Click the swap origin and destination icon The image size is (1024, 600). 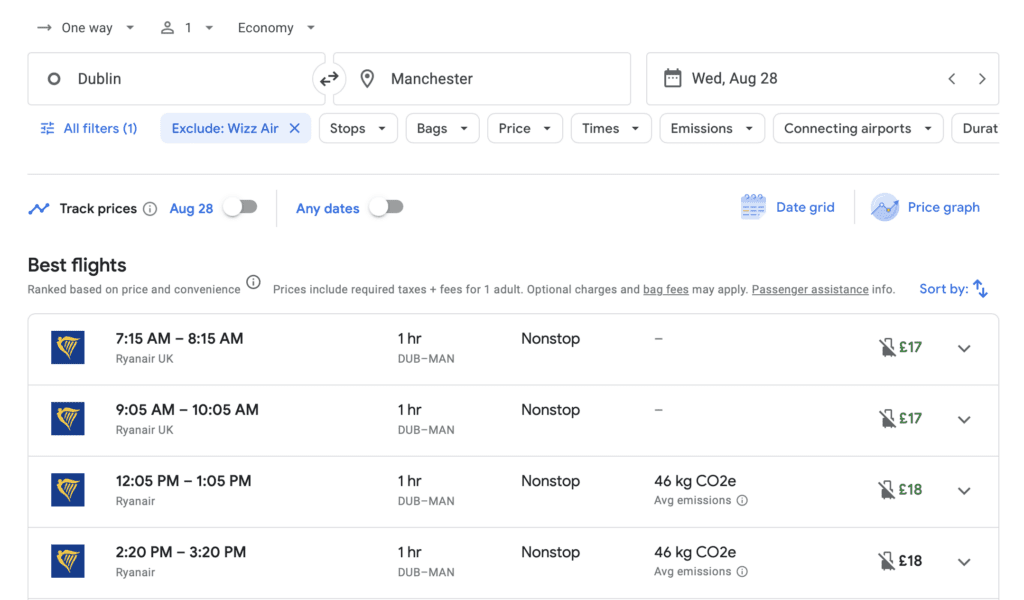(329, 78)
